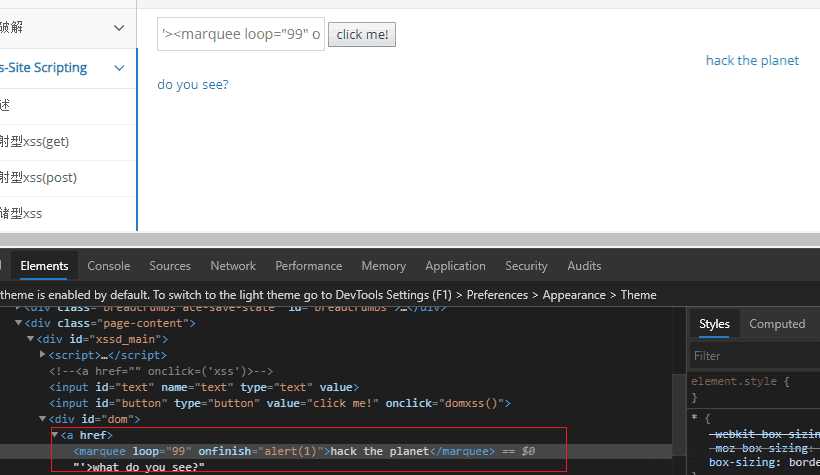The width and height of the screenshot is (820, 475).
Task: Select the input id="text" DOM row
Action: coord(204,387)
